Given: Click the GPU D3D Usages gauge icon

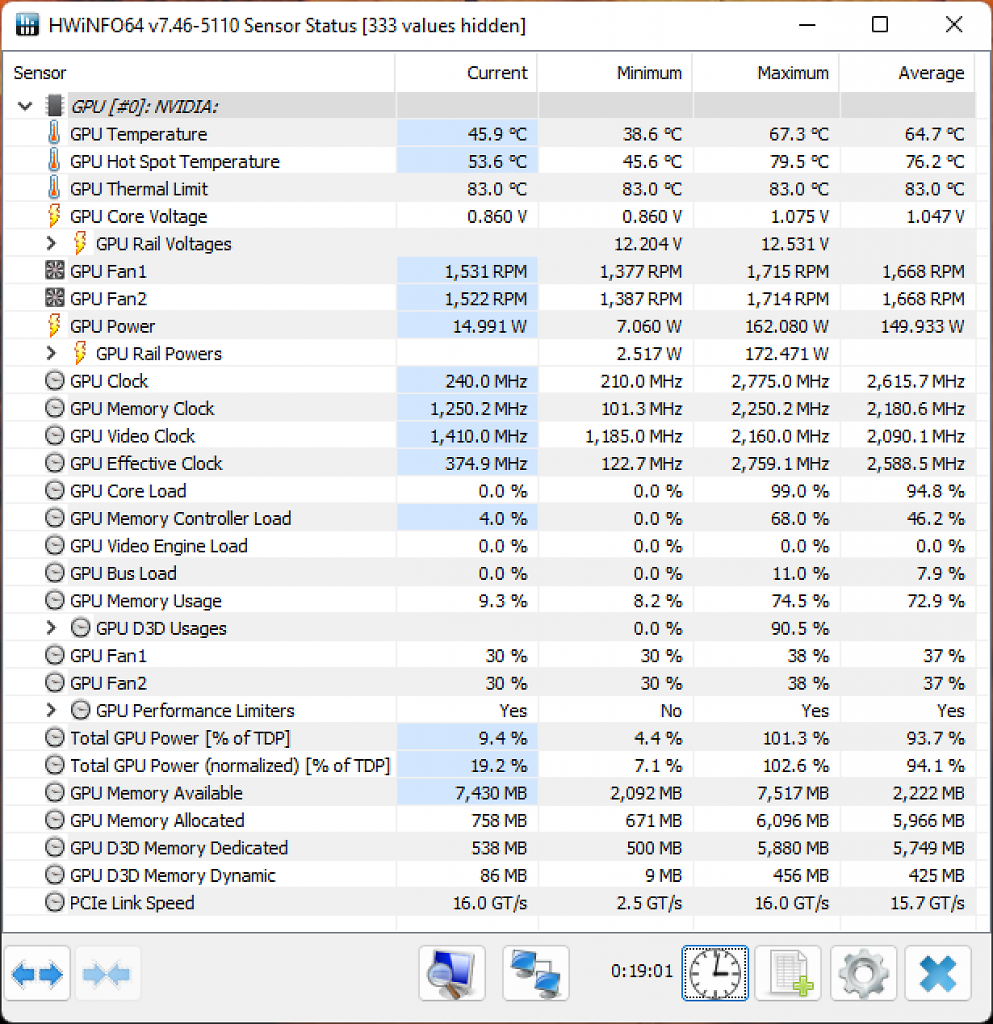Looking at the screenshot, I should [80, 628].
